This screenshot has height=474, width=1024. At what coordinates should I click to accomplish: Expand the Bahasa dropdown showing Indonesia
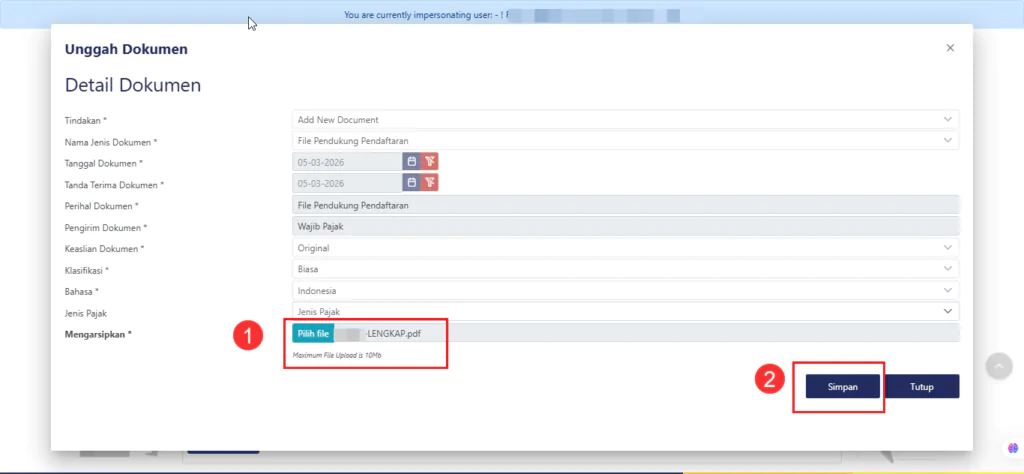pyautogui.click(x=625, y=291)
